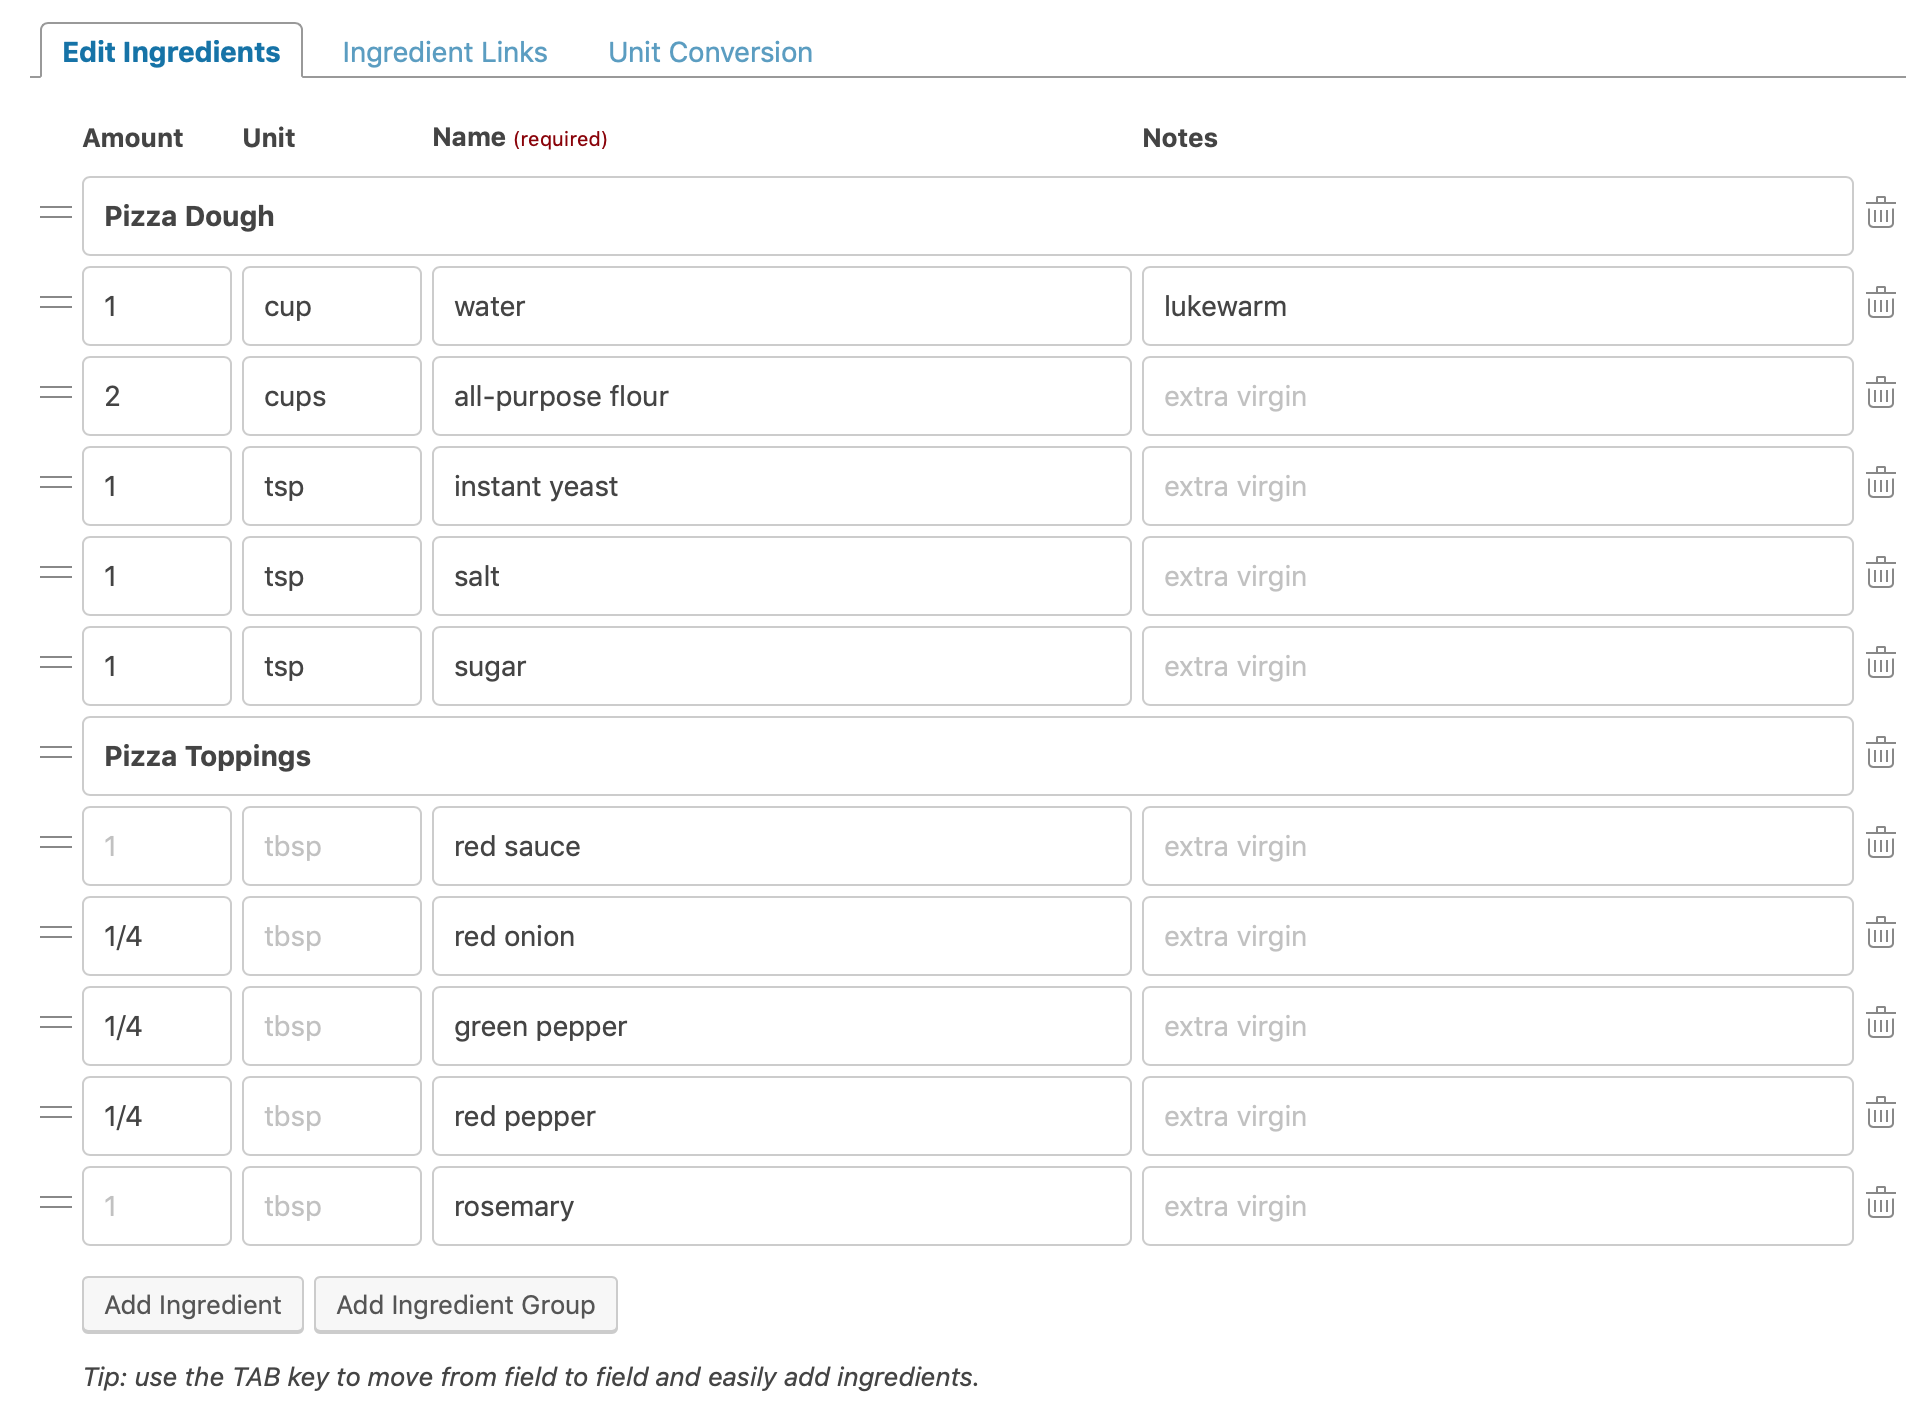Click the unit field containing cups
The height and width of the screenshot is (1428, 1928).
pyautogui.click(x=331, y=396)
